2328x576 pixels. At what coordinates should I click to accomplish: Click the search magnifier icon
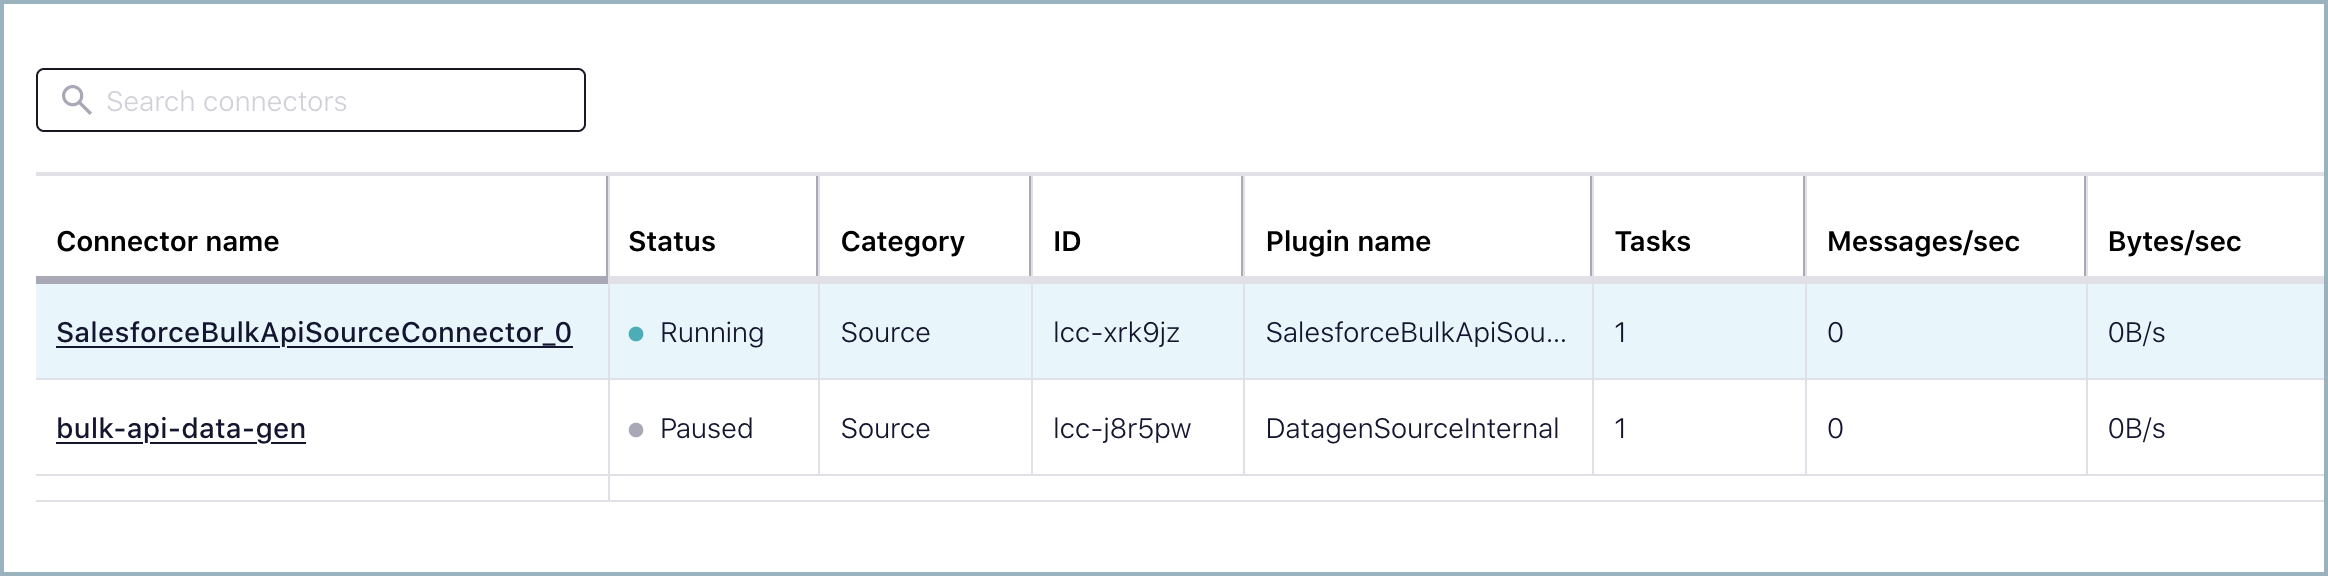point(76,100)
